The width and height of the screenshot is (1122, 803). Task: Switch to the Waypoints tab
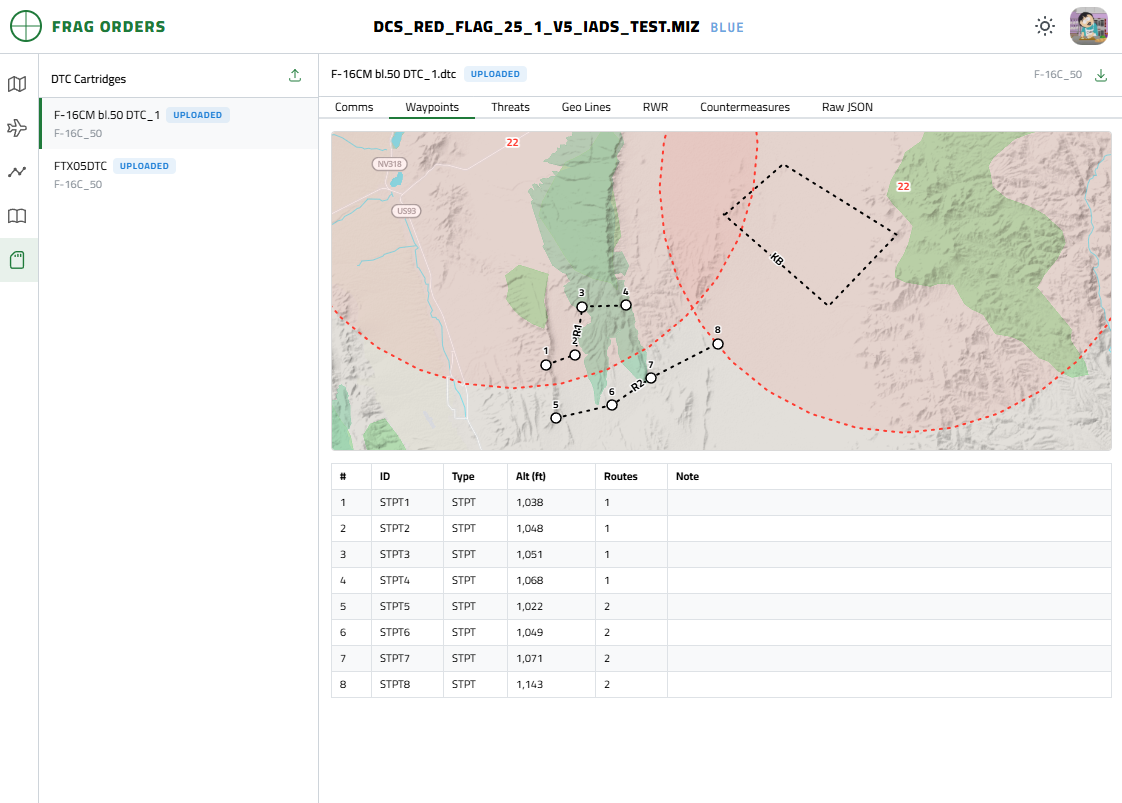pyautogui.click(x=432, y=107)
